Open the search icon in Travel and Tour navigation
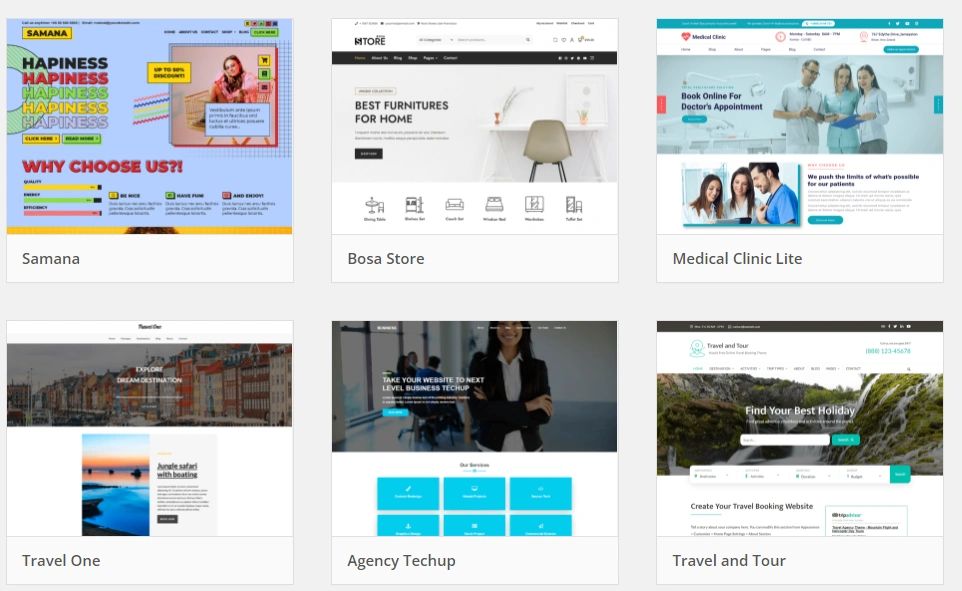The height and width of the screenshot is (591, 962). [x=909, y=368]
